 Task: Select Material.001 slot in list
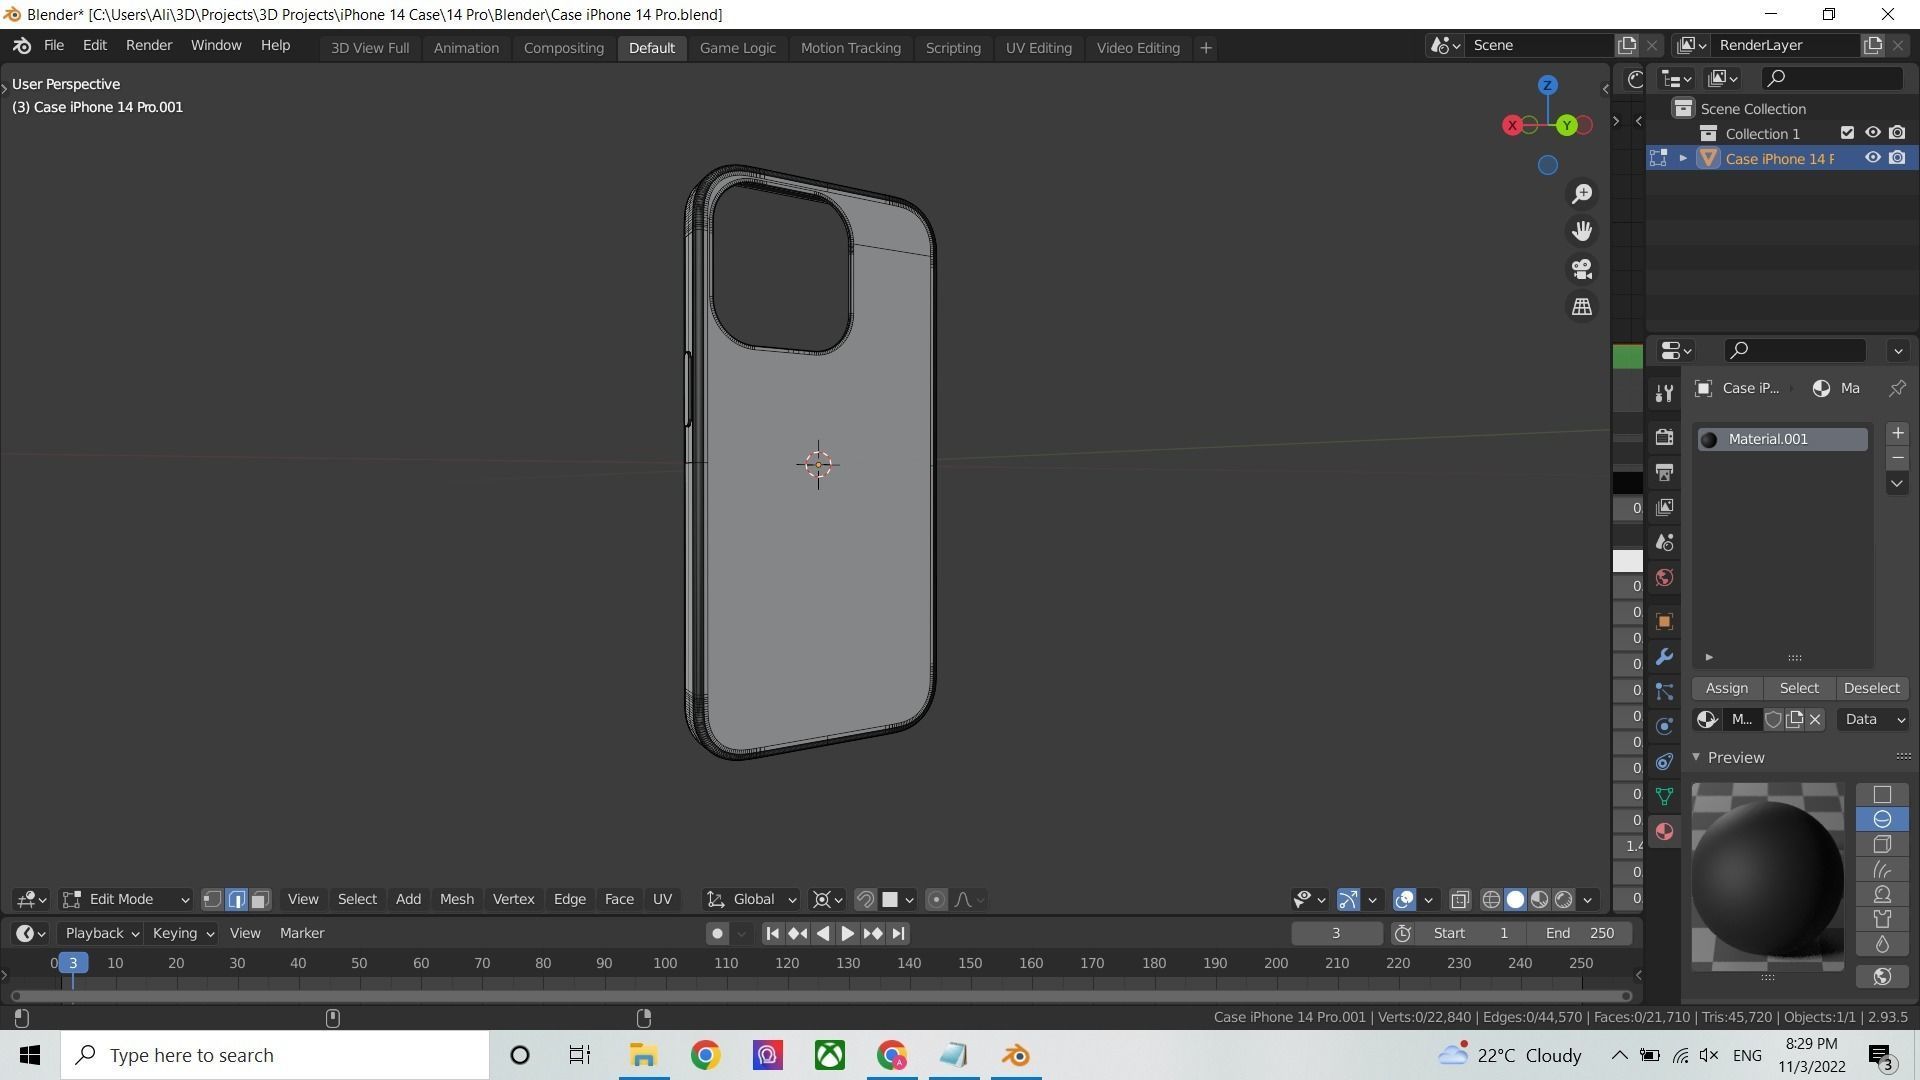pos(1783,439)
